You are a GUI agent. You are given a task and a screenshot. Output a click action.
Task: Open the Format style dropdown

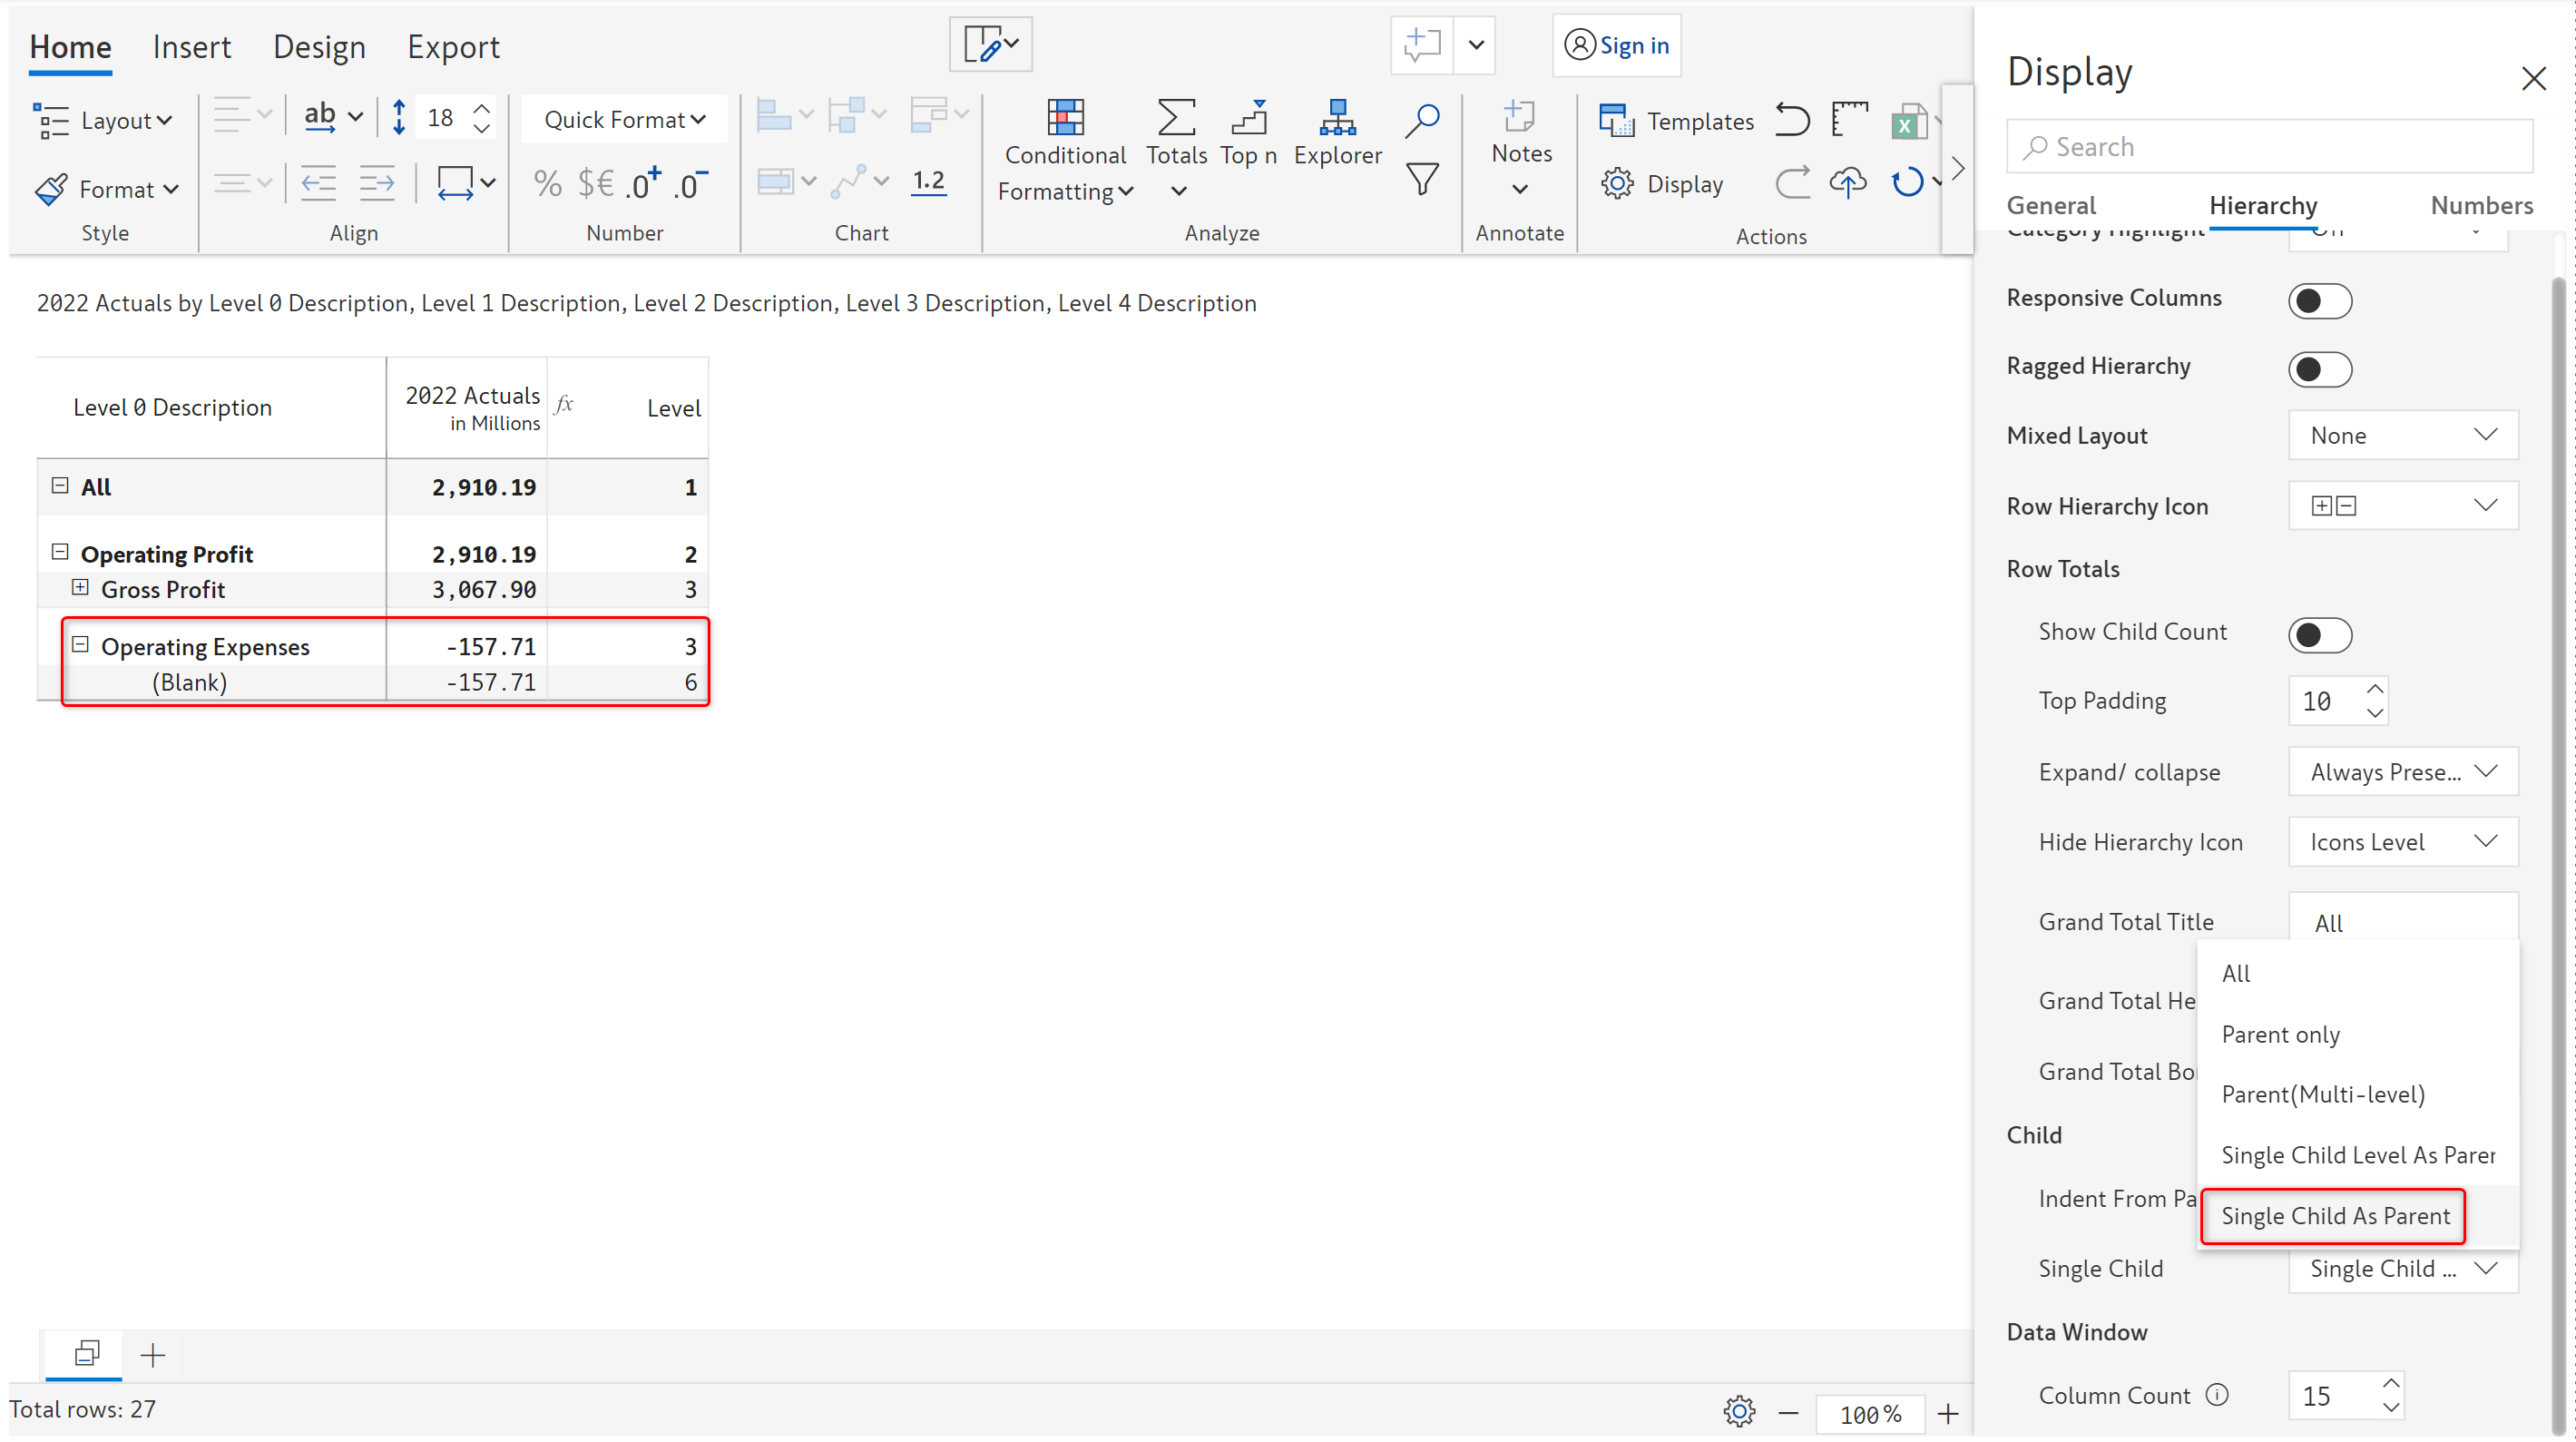(x=106, y=189)
